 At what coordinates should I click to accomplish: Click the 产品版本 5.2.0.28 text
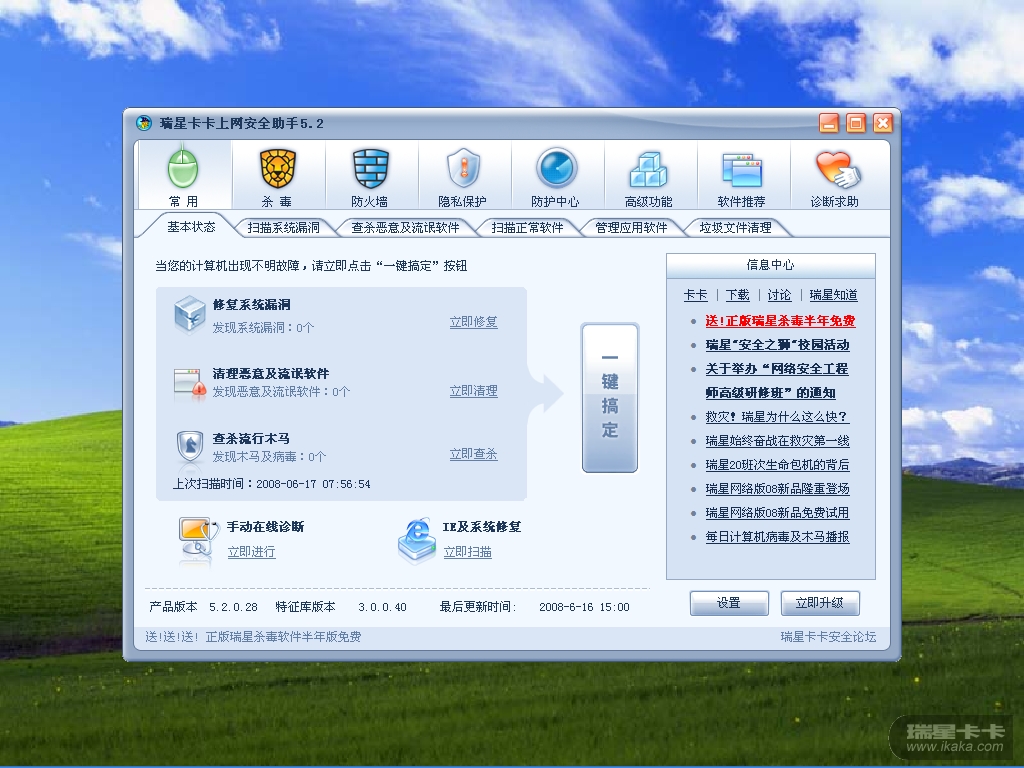point(203,607)
